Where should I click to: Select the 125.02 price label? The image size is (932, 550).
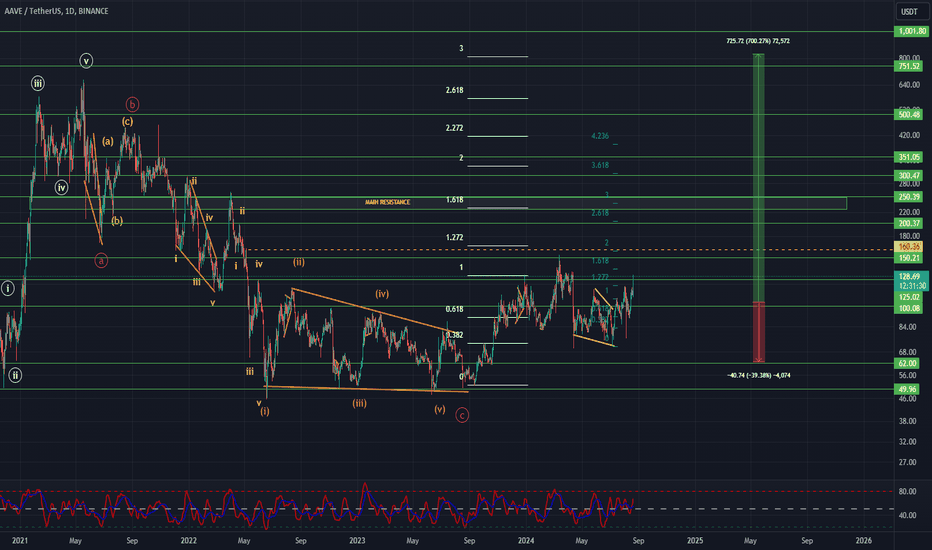pyautogui.click(x=909, y=297)
